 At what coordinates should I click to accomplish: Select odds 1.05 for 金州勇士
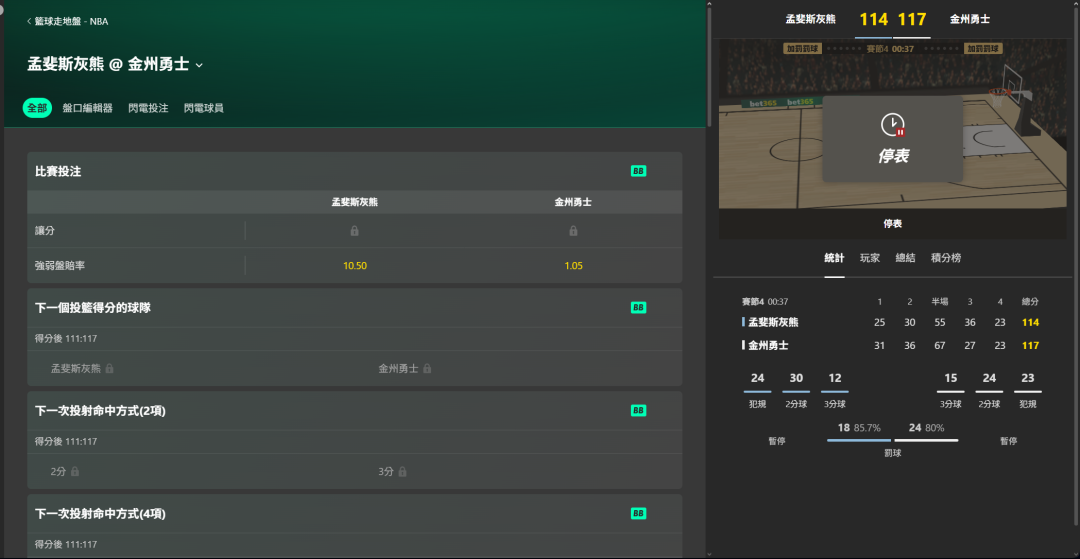pos(573,266)
